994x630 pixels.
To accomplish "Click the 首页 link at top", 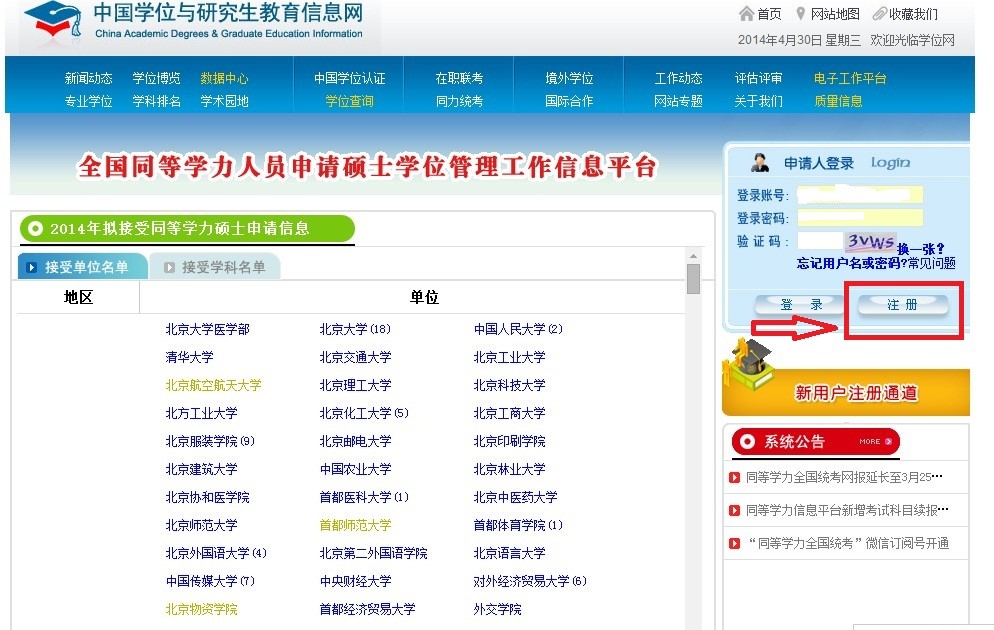I will [x=769, y=14].
